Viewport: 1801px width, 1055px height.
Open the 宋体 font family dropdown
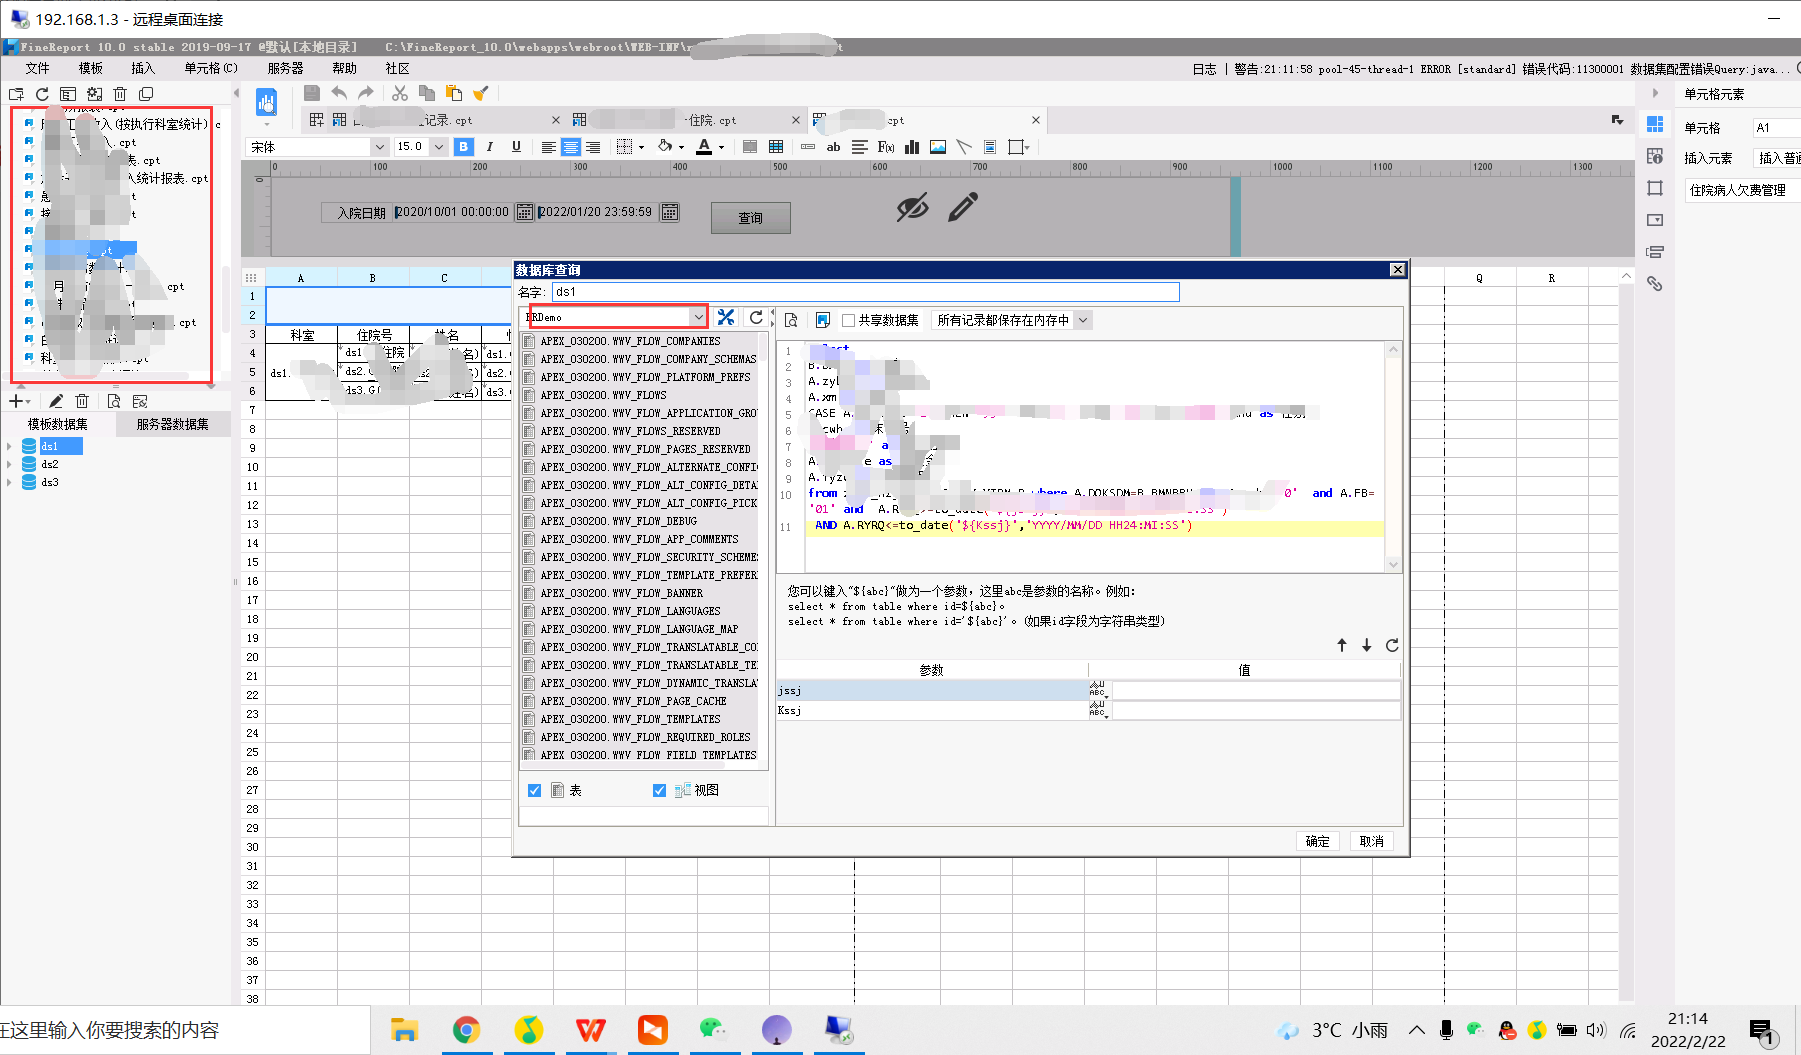pyautogui.click(x=379, y=147)
